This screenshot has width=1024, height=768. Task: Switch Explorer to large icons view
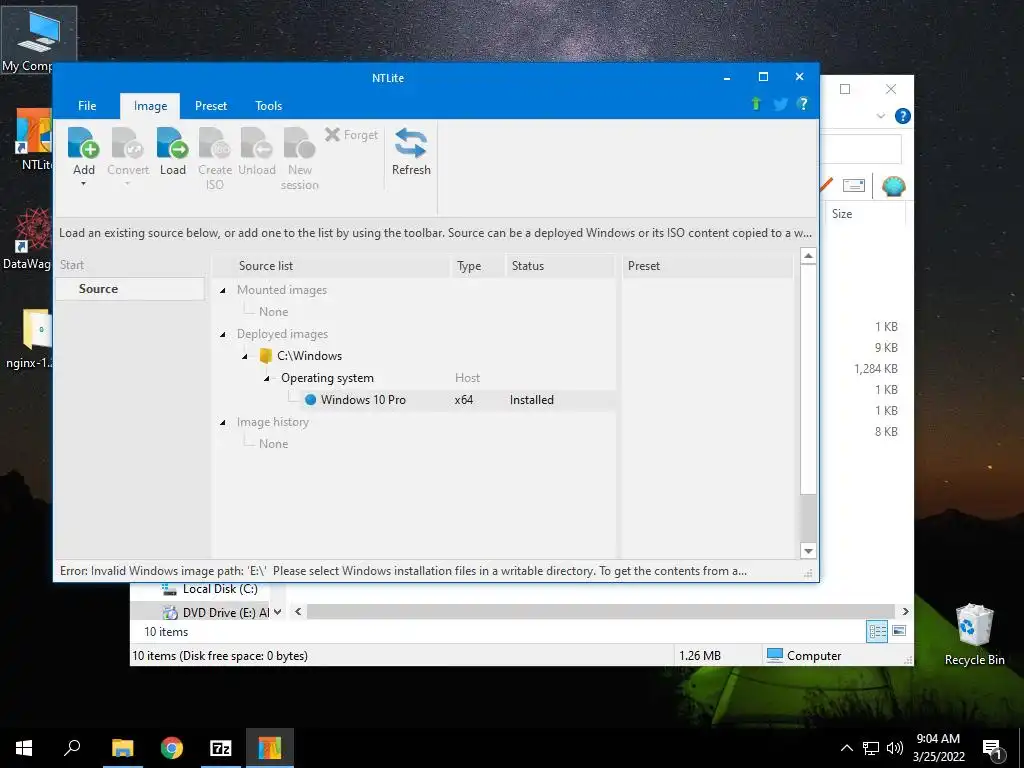tap(899, 631)
